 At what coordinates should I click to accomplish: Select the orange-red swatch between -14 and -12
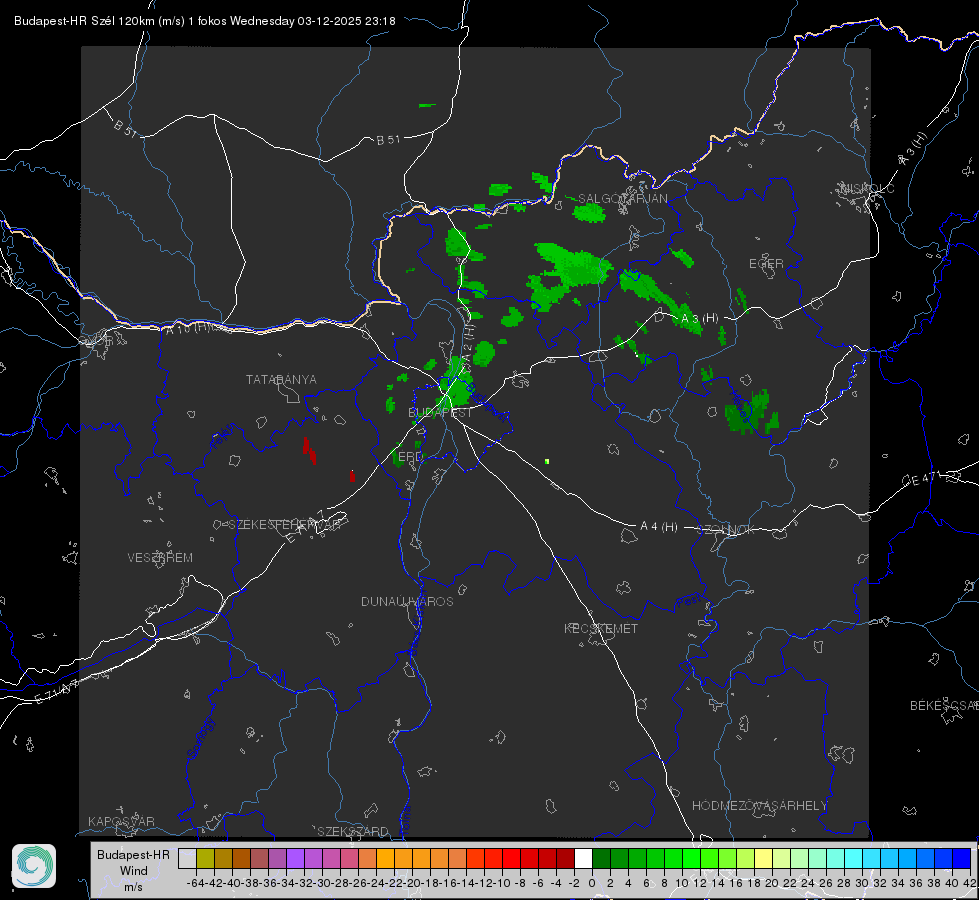click(475, 858)
